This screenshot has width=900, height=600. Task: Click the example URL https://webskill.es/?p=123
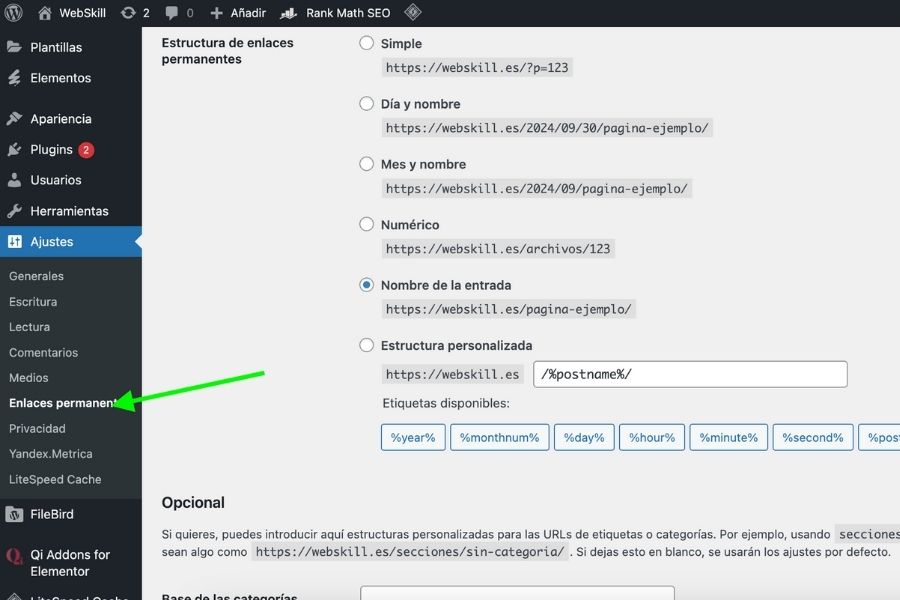(x=477, y=68)
